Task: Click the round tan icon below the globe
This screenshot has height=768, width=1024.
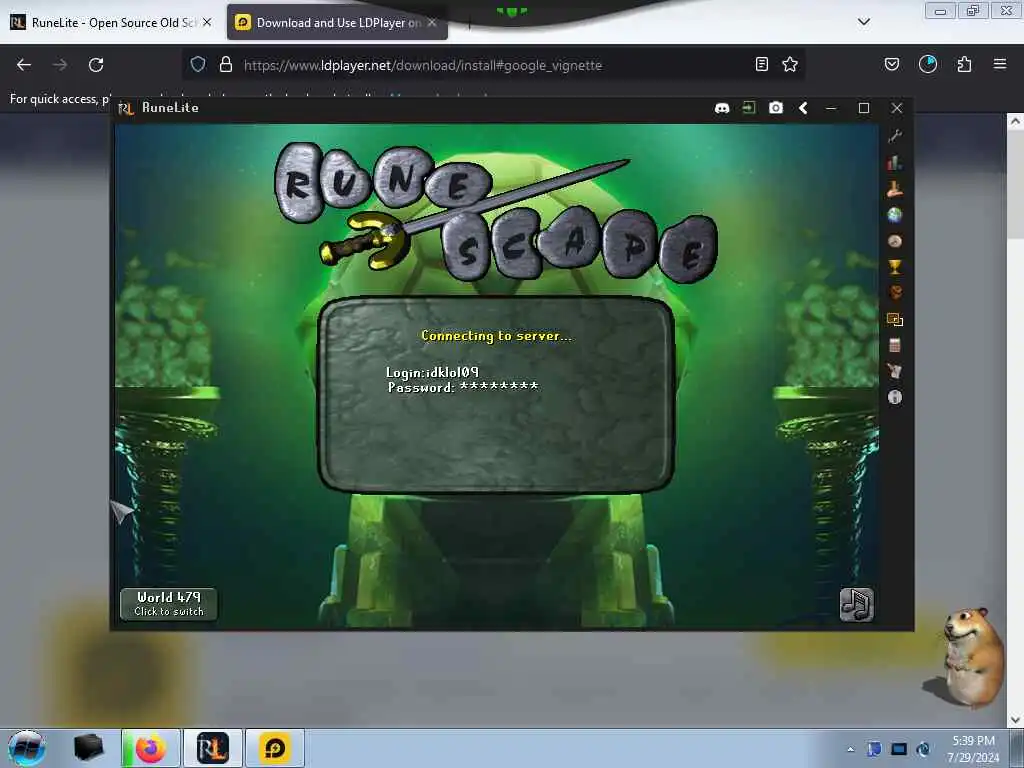Action: click(895, 241)
